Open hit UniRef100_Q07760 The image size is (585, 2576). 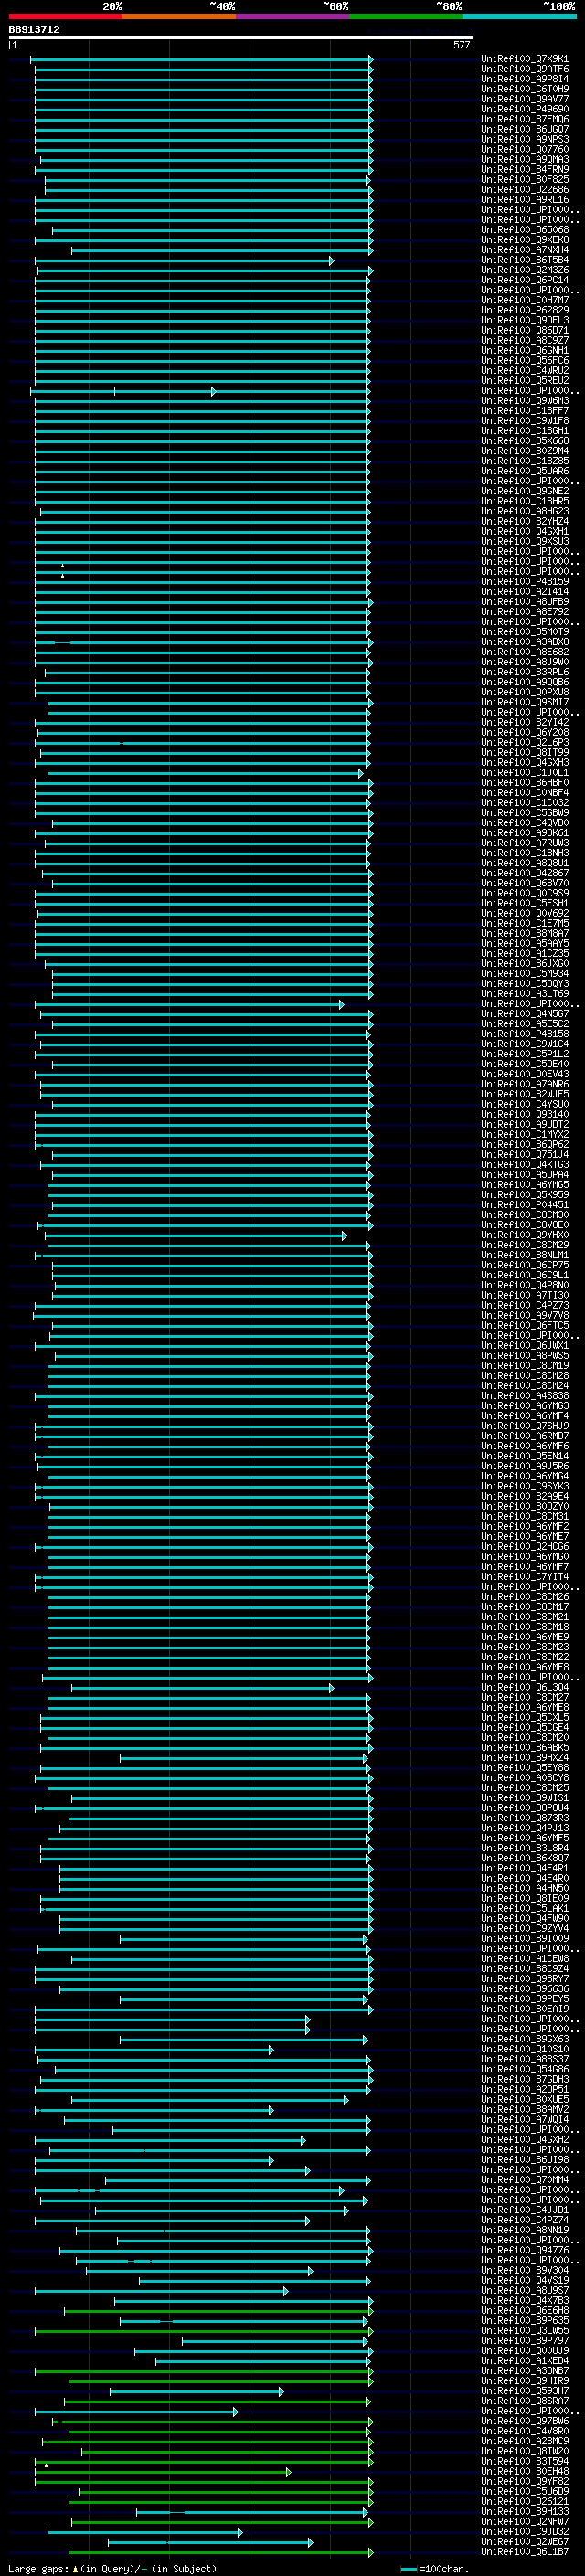click(x=525, y=149)
